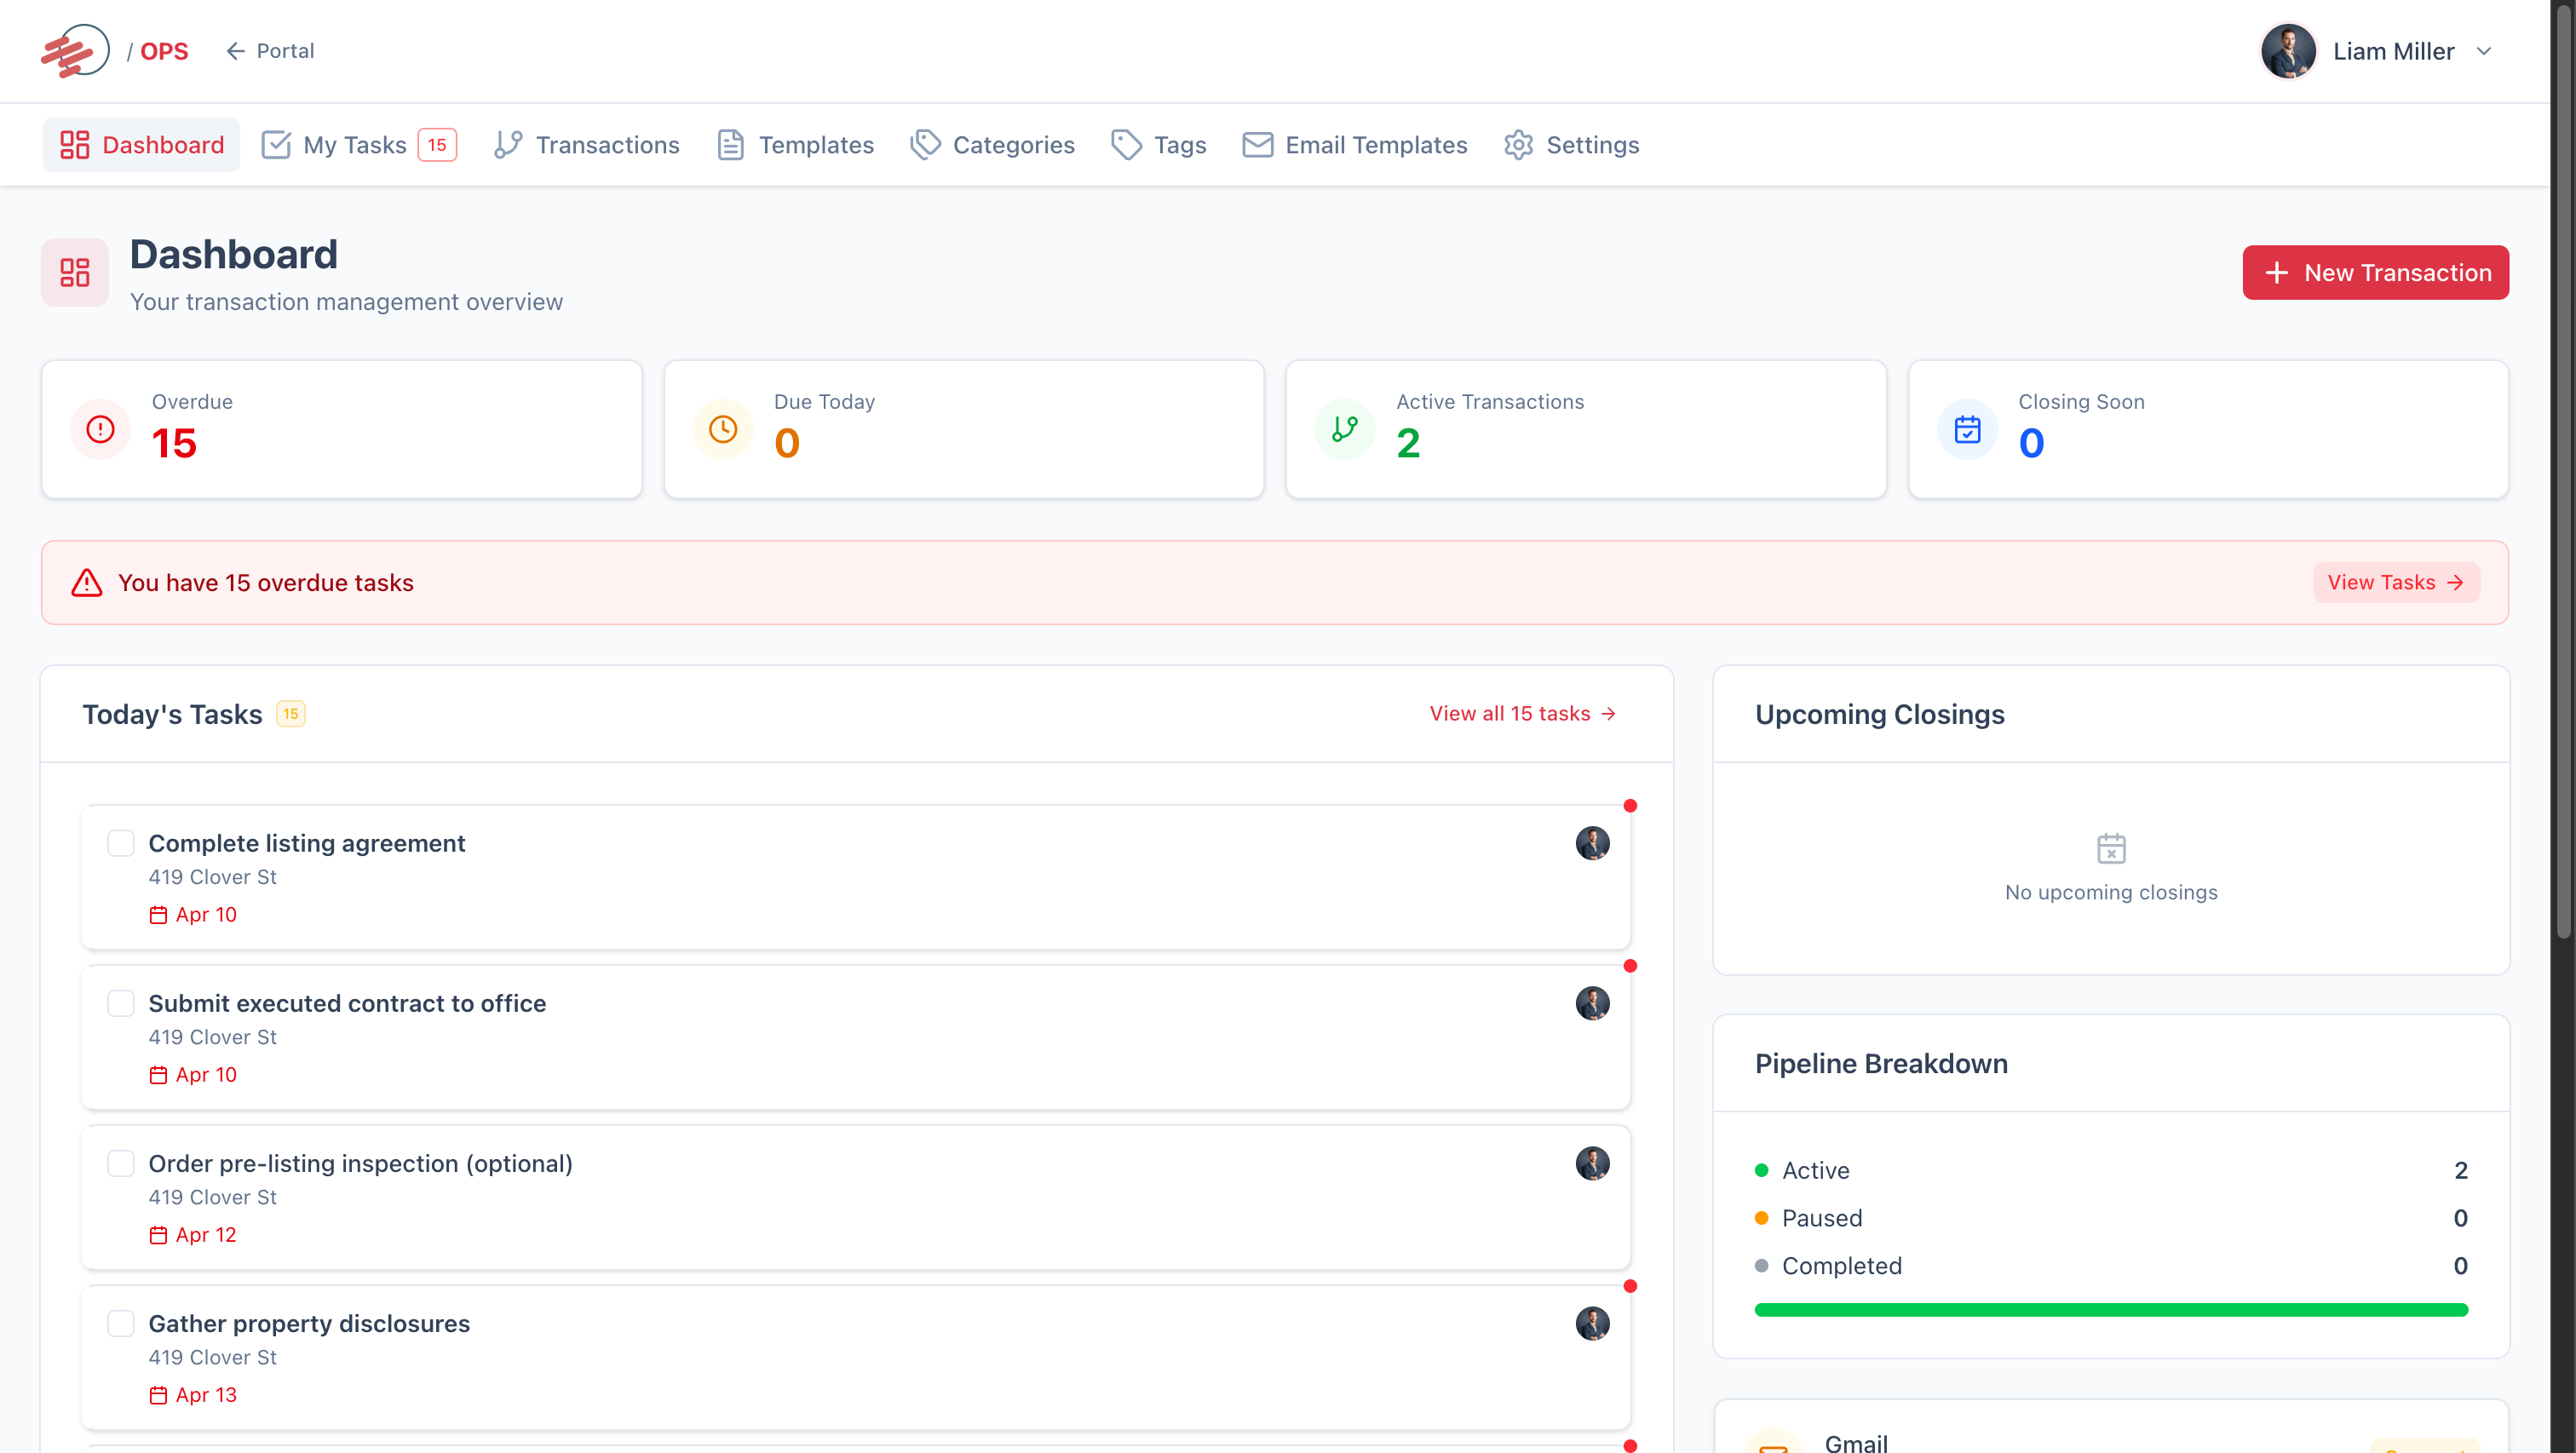
Task: Click the gray Completed status dot
Action: click(x=1762, y=1266)
